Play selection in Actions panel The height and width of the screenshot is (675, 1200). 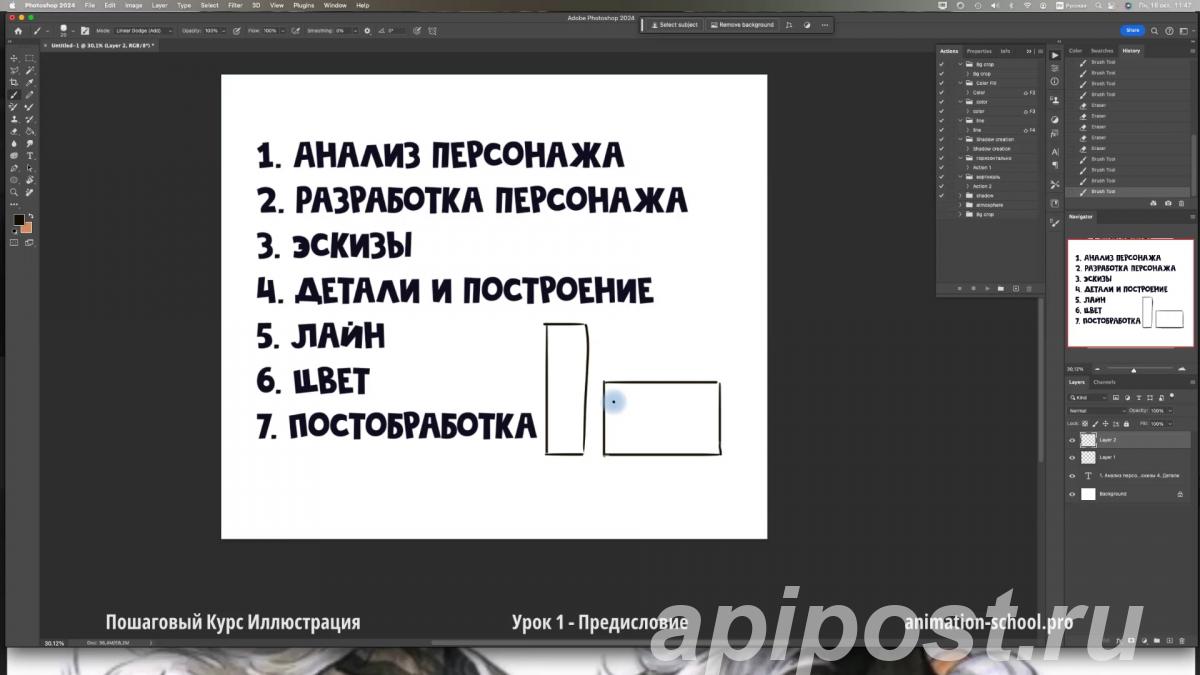(x=987, y=288)
